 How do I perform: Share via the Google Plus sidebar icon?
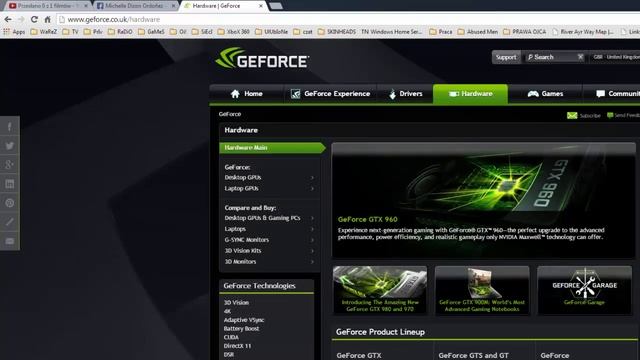(9, 165)
